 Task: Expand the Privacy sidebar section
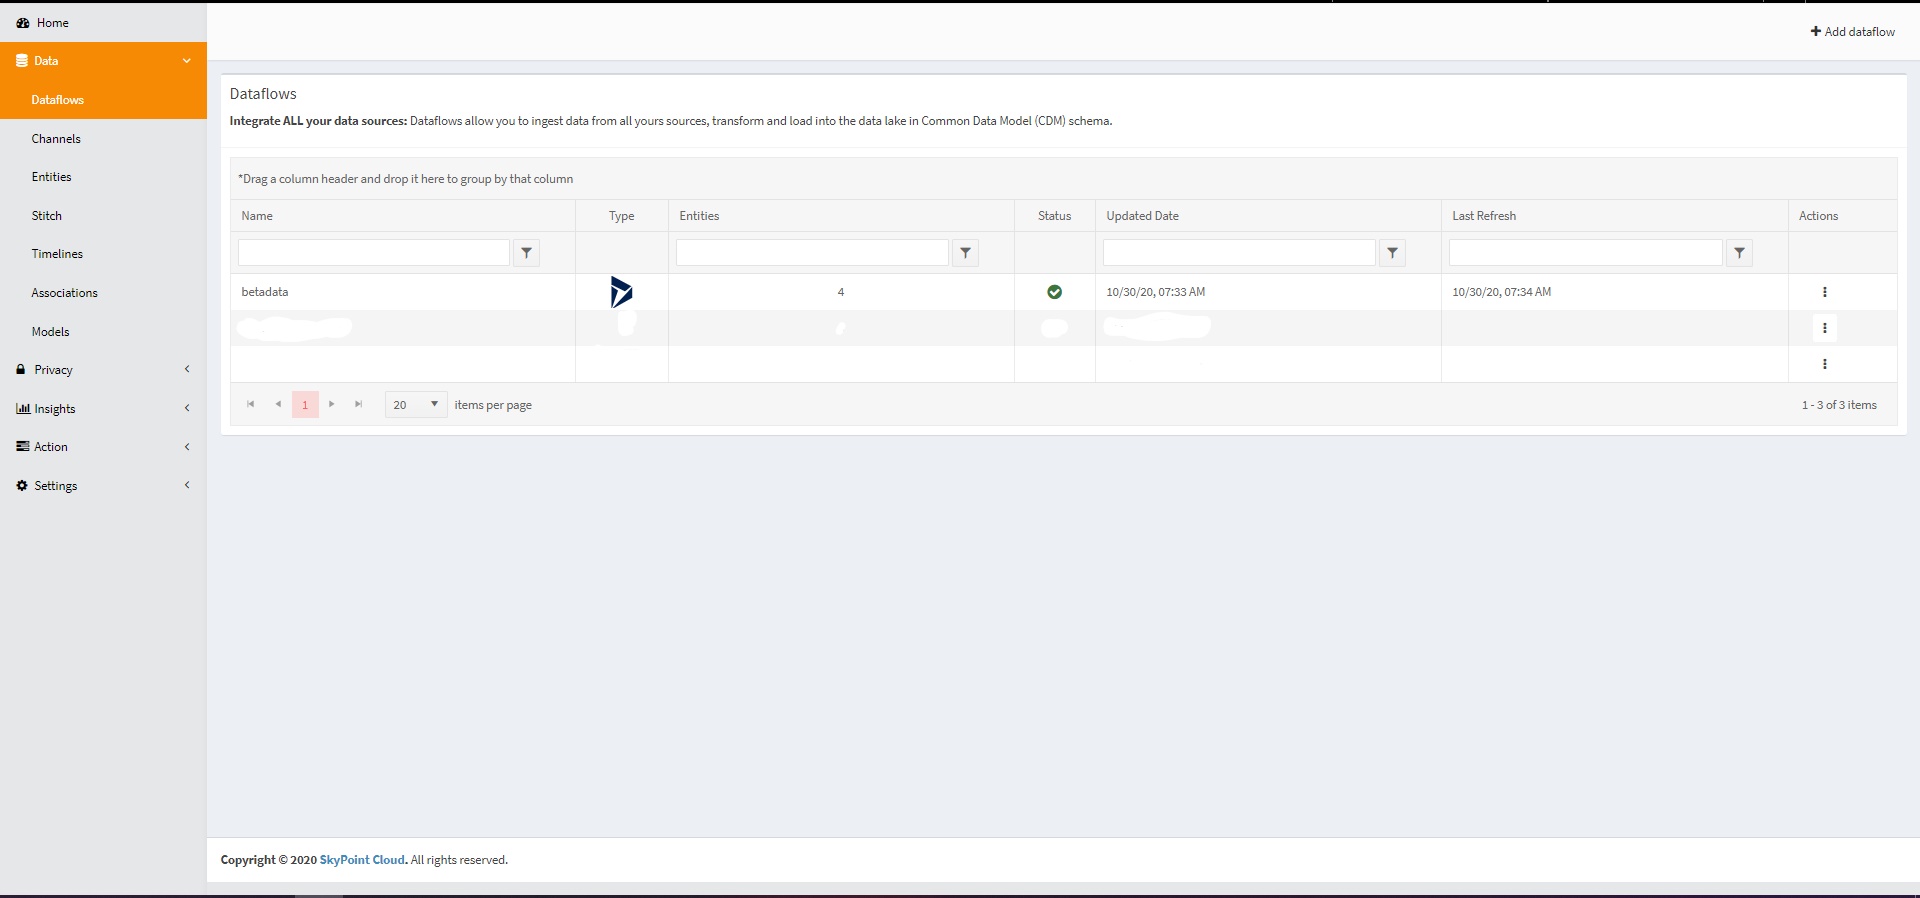pyautogui.click(x=103, y=370)
